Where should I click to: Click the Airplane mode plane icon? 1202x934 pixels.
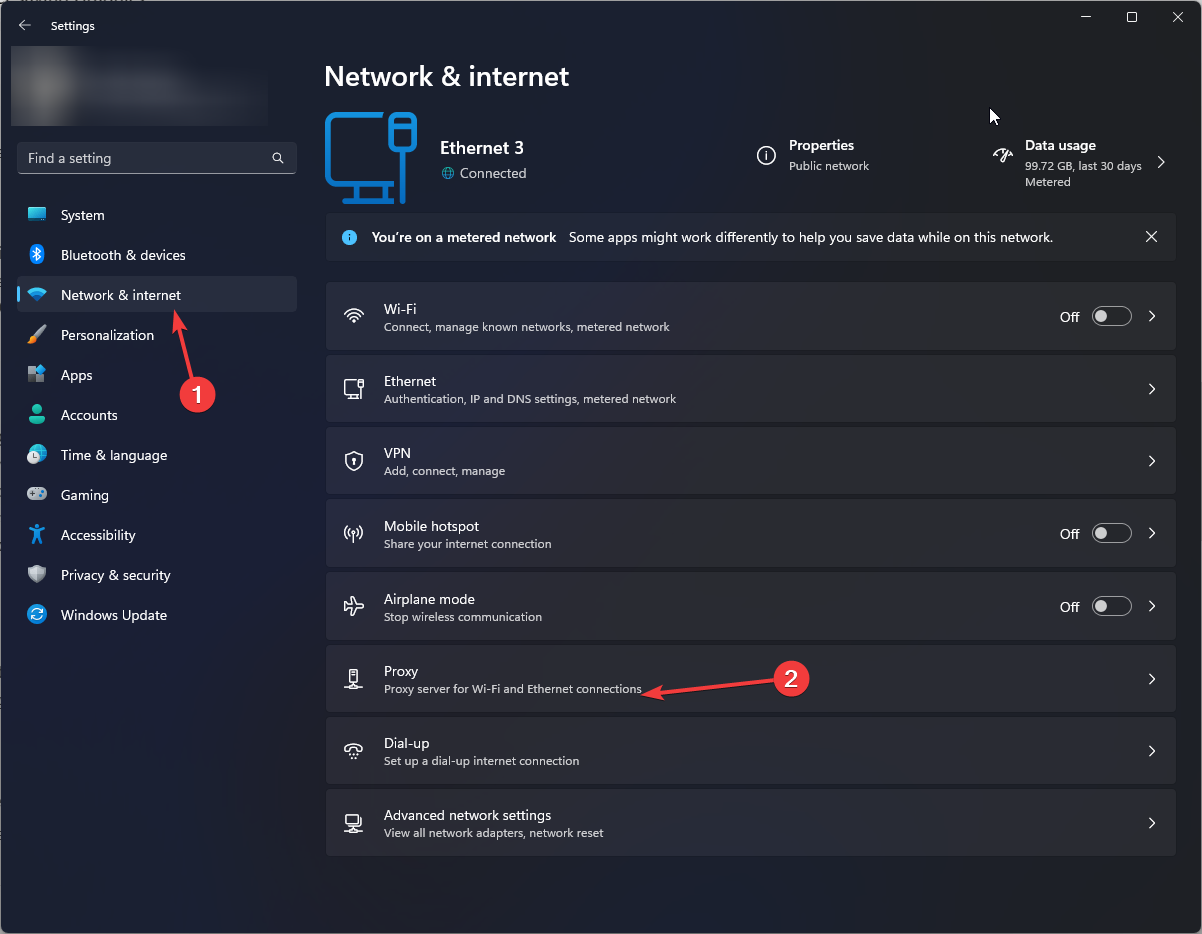[353, 607]
